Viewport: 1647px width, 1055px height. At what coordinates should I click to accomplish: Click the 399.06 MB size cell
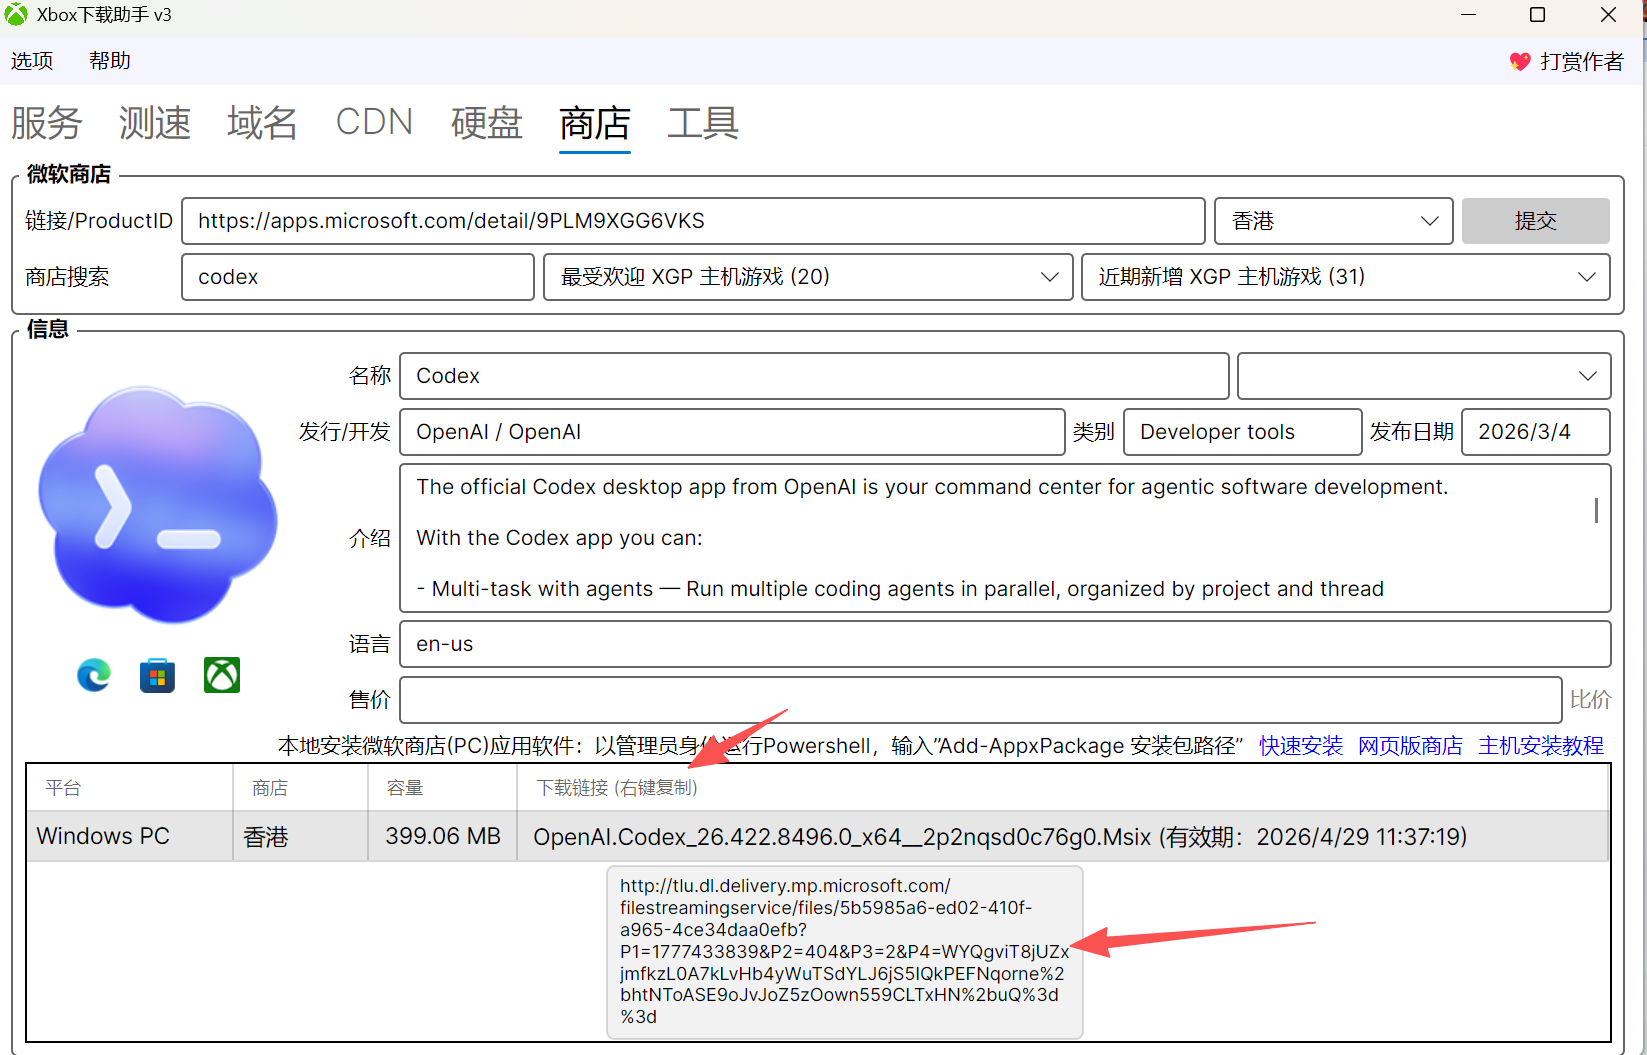point(443,836)
